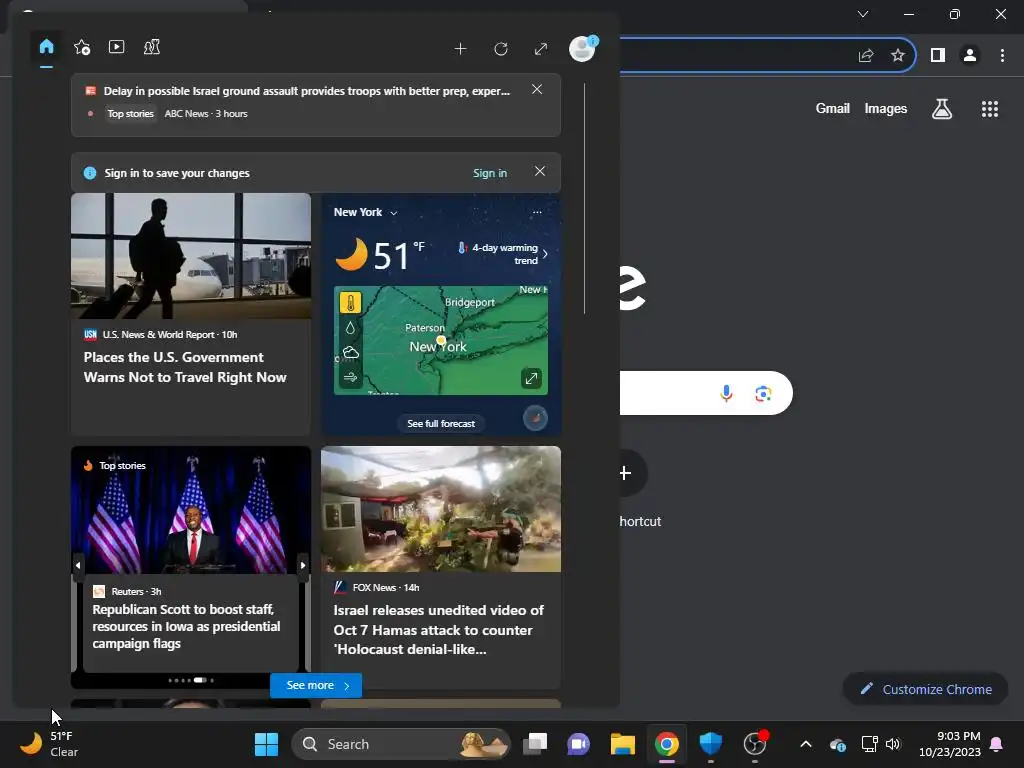The width and height of the screenshot is (1024, 768).
Task: Select cloud map layer icon
Action: pos(351,353)
